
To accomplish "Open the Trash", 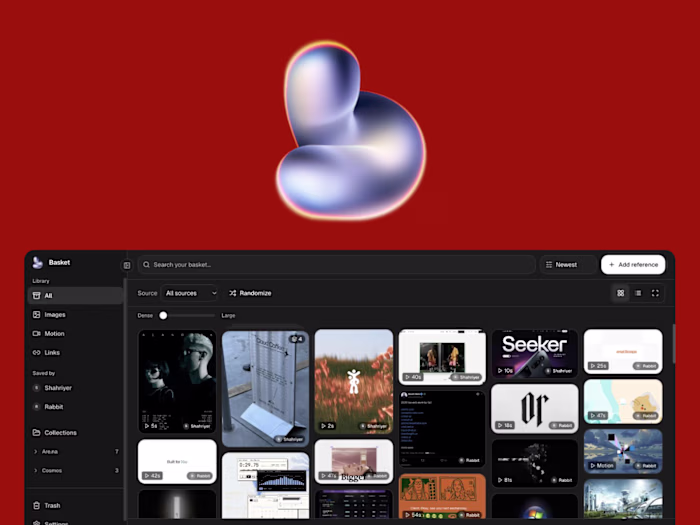I will 75,505.
